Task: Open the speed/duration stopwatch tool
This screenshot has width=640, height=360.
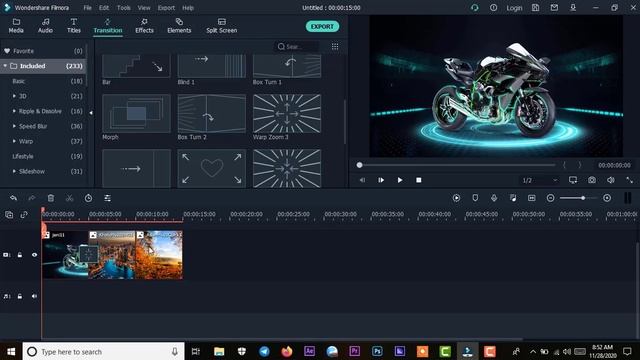Action: (88, 198)
